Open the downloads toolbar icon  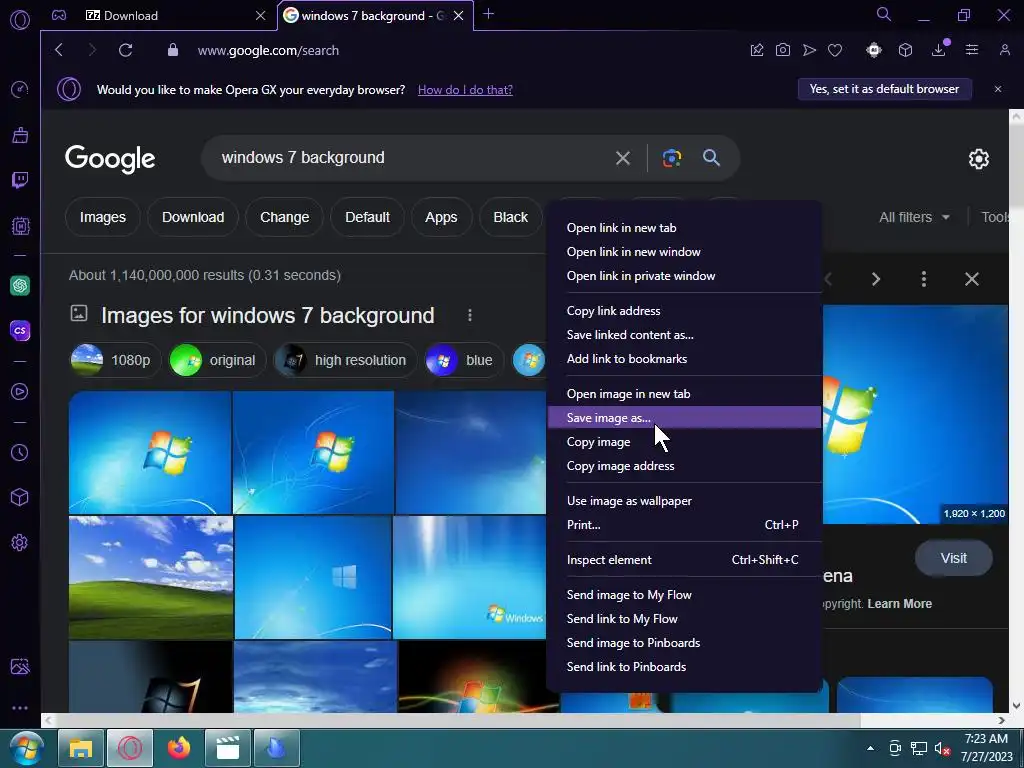[938, 50]
